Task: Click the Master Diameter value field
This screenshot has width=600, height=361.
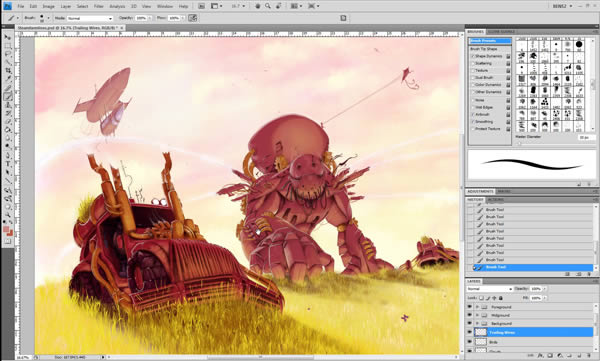Action: [587, 137]
